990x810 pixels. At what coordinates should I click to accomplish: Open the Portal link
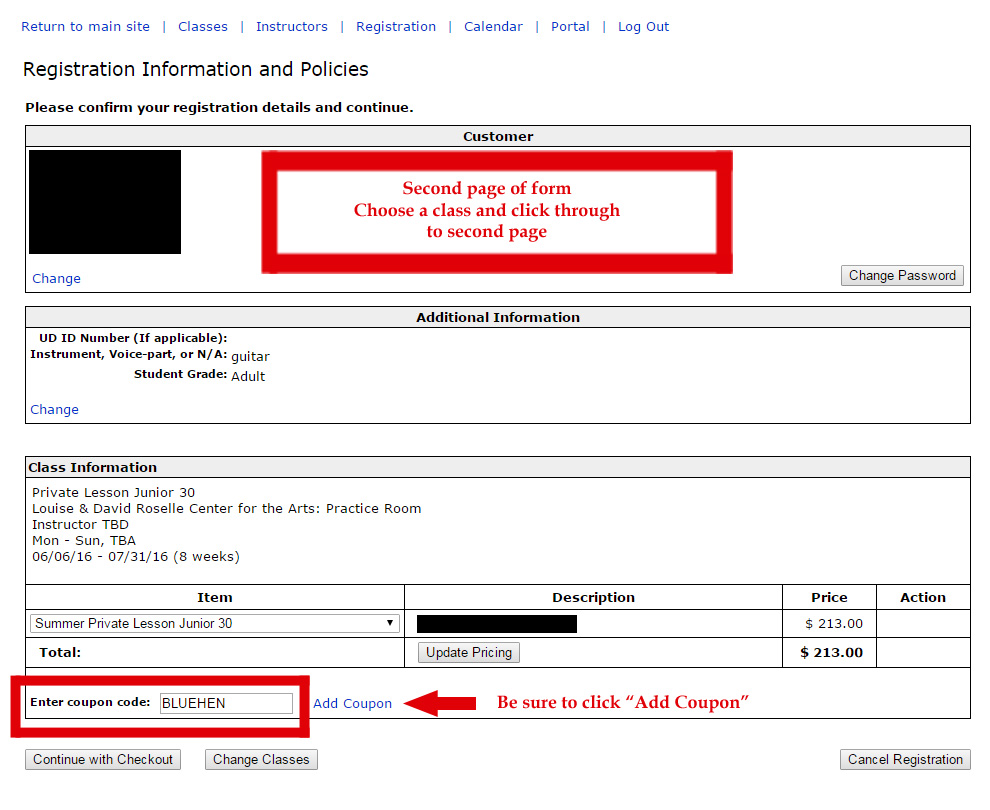point(570,27)
